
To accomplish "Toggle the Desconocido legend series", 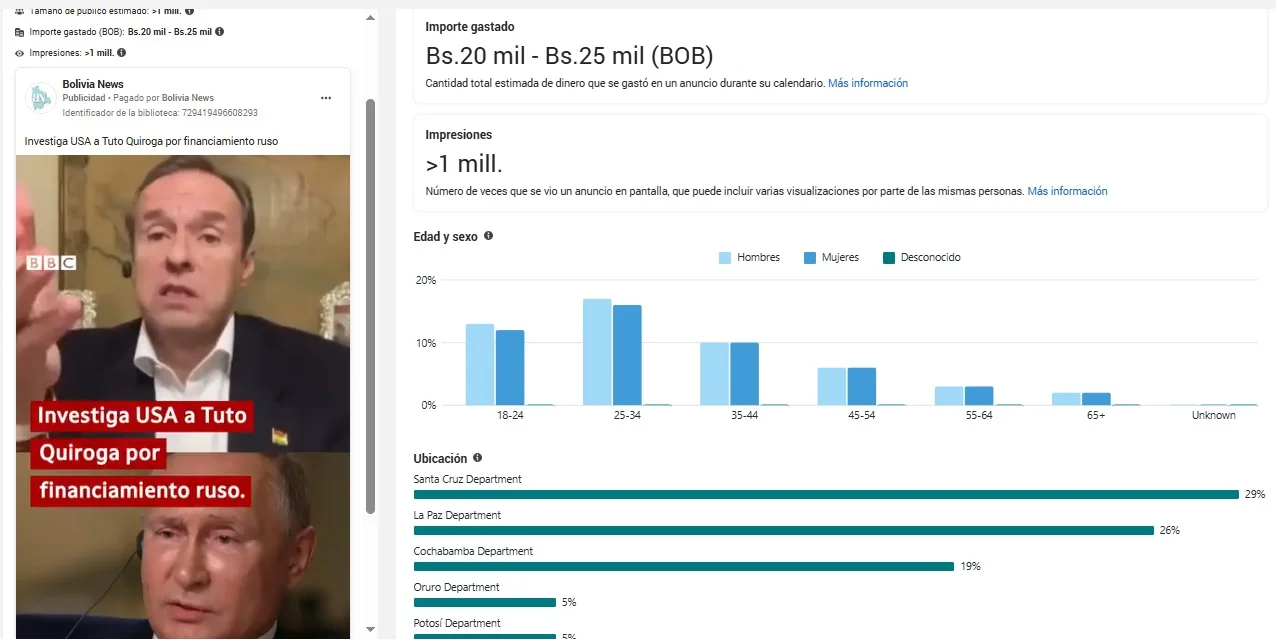I will click(921, 258).
